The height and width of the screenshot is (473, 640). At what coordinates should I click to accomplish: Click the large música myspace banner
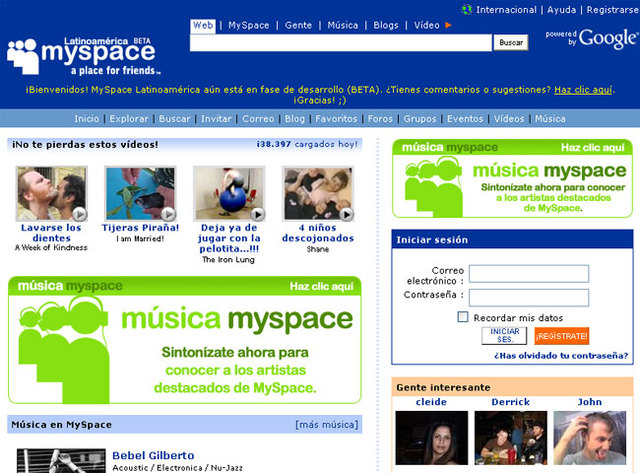185,340
